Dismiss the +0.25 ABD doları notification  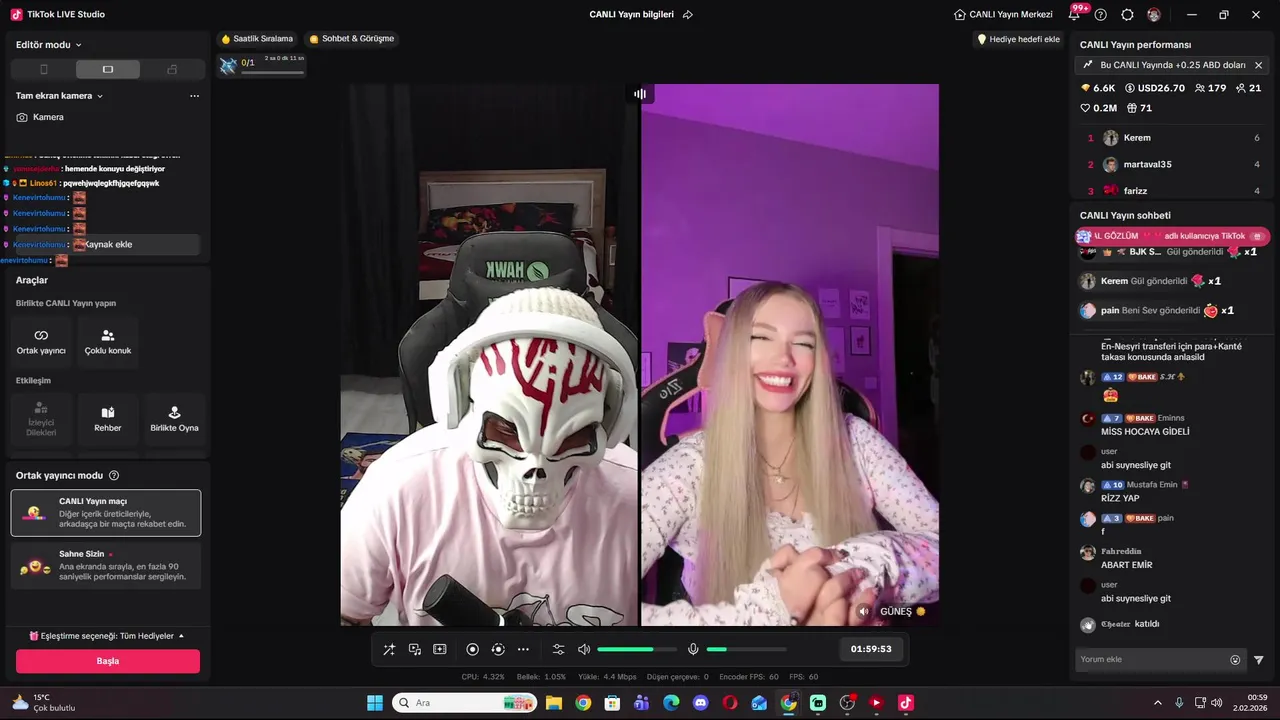1258,65
